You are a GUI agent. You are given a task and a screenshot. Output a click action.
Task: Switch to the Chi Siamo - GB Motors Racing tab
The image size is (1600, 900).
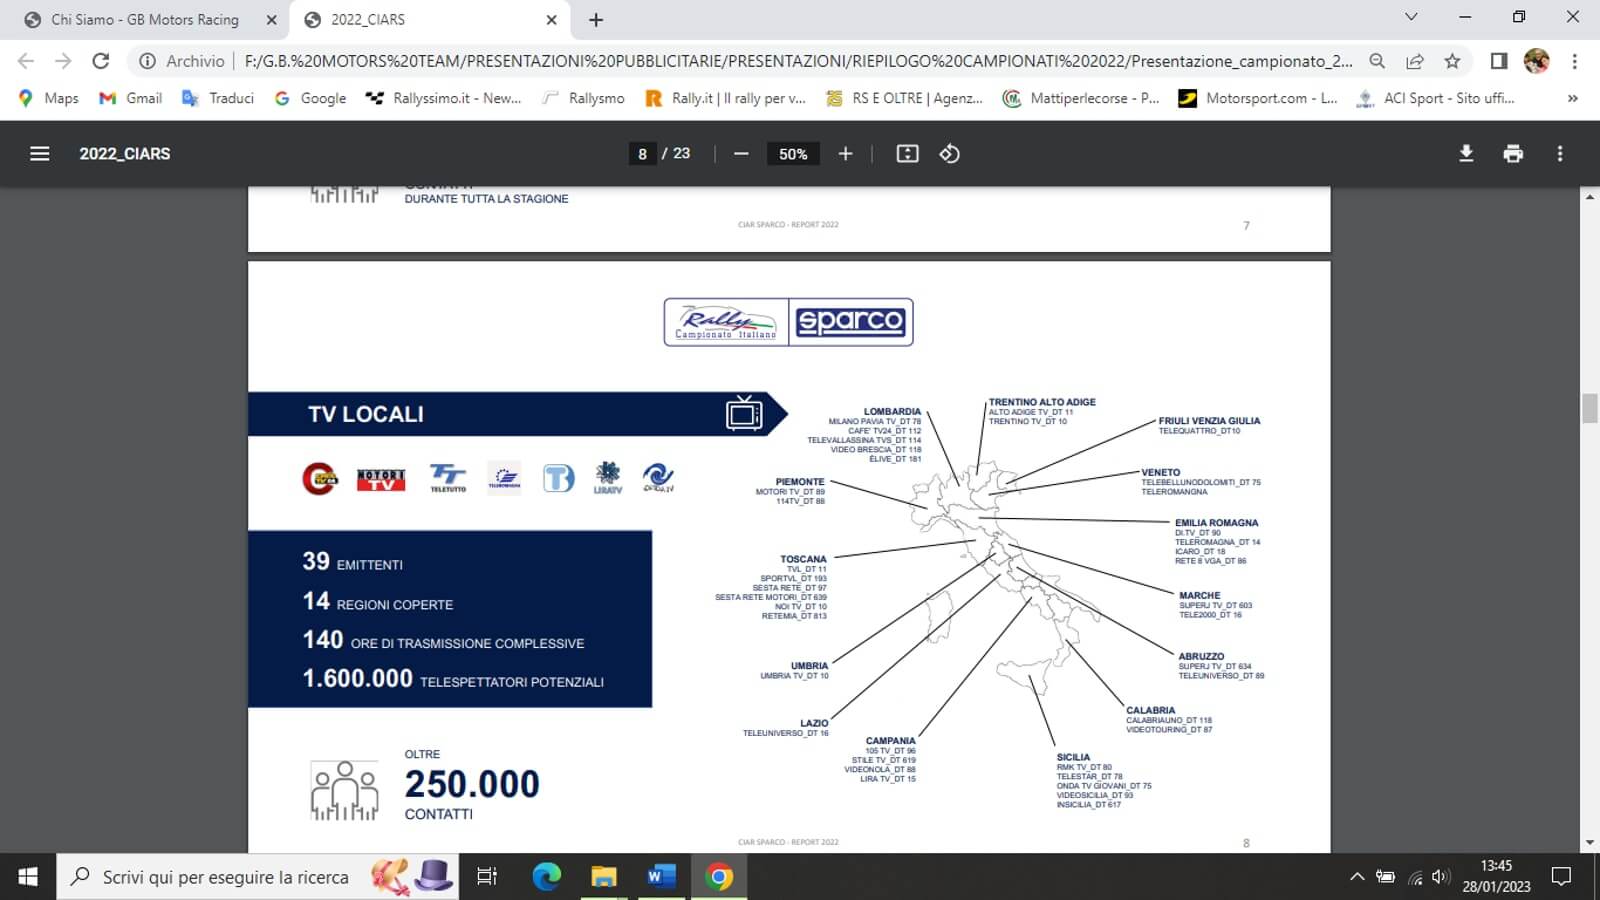tap(145, 20)
